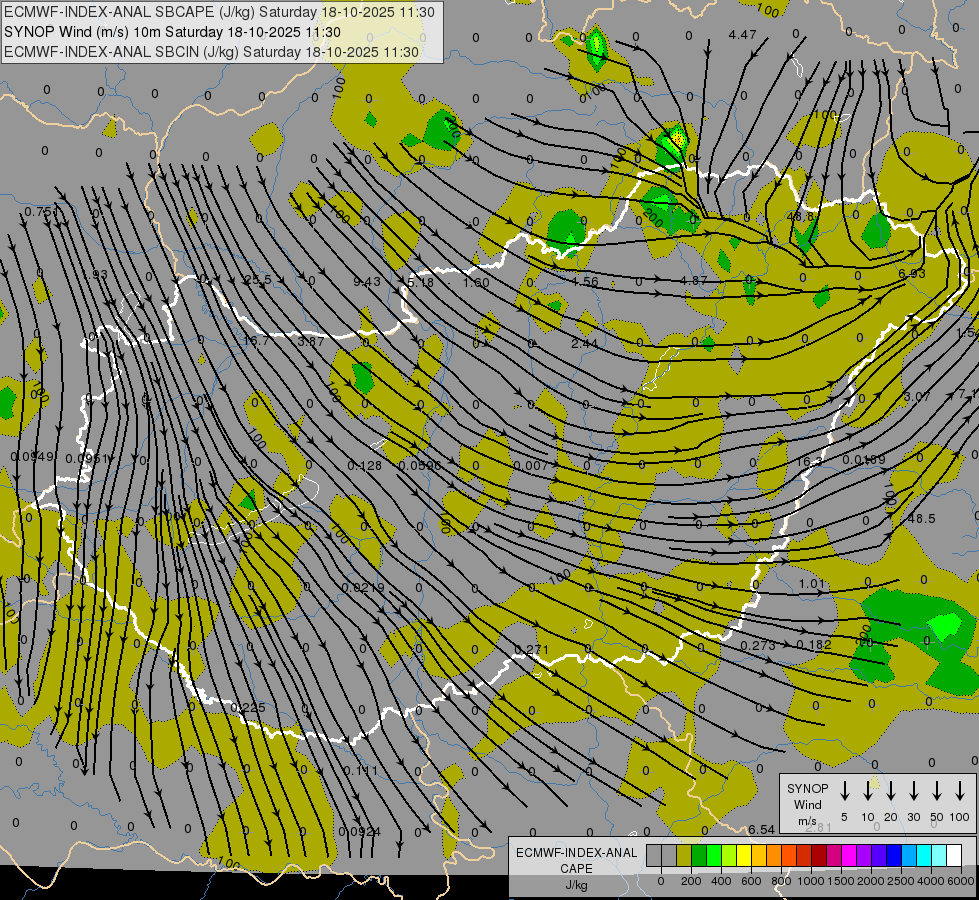Click the 0.0949 value on the map
The image size is (979, 900).
point(32,457)
